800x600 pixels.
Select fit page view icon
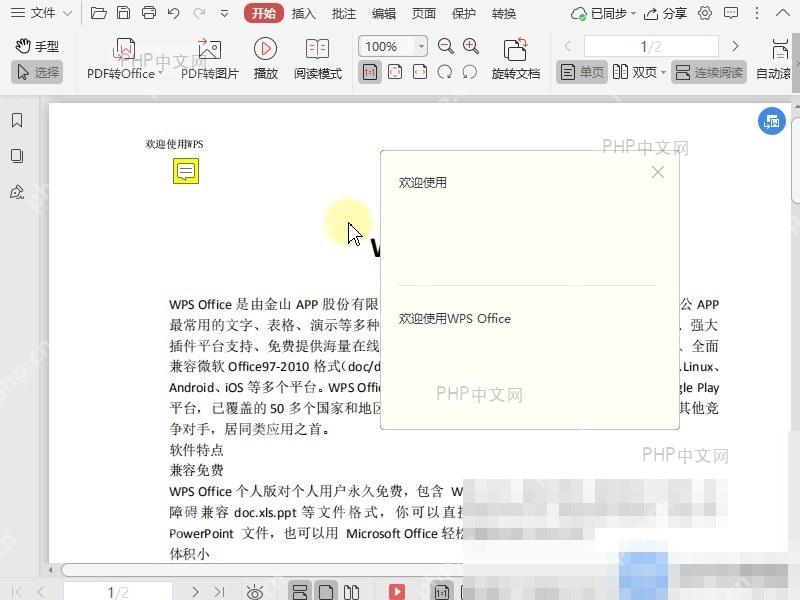point(395,72)
